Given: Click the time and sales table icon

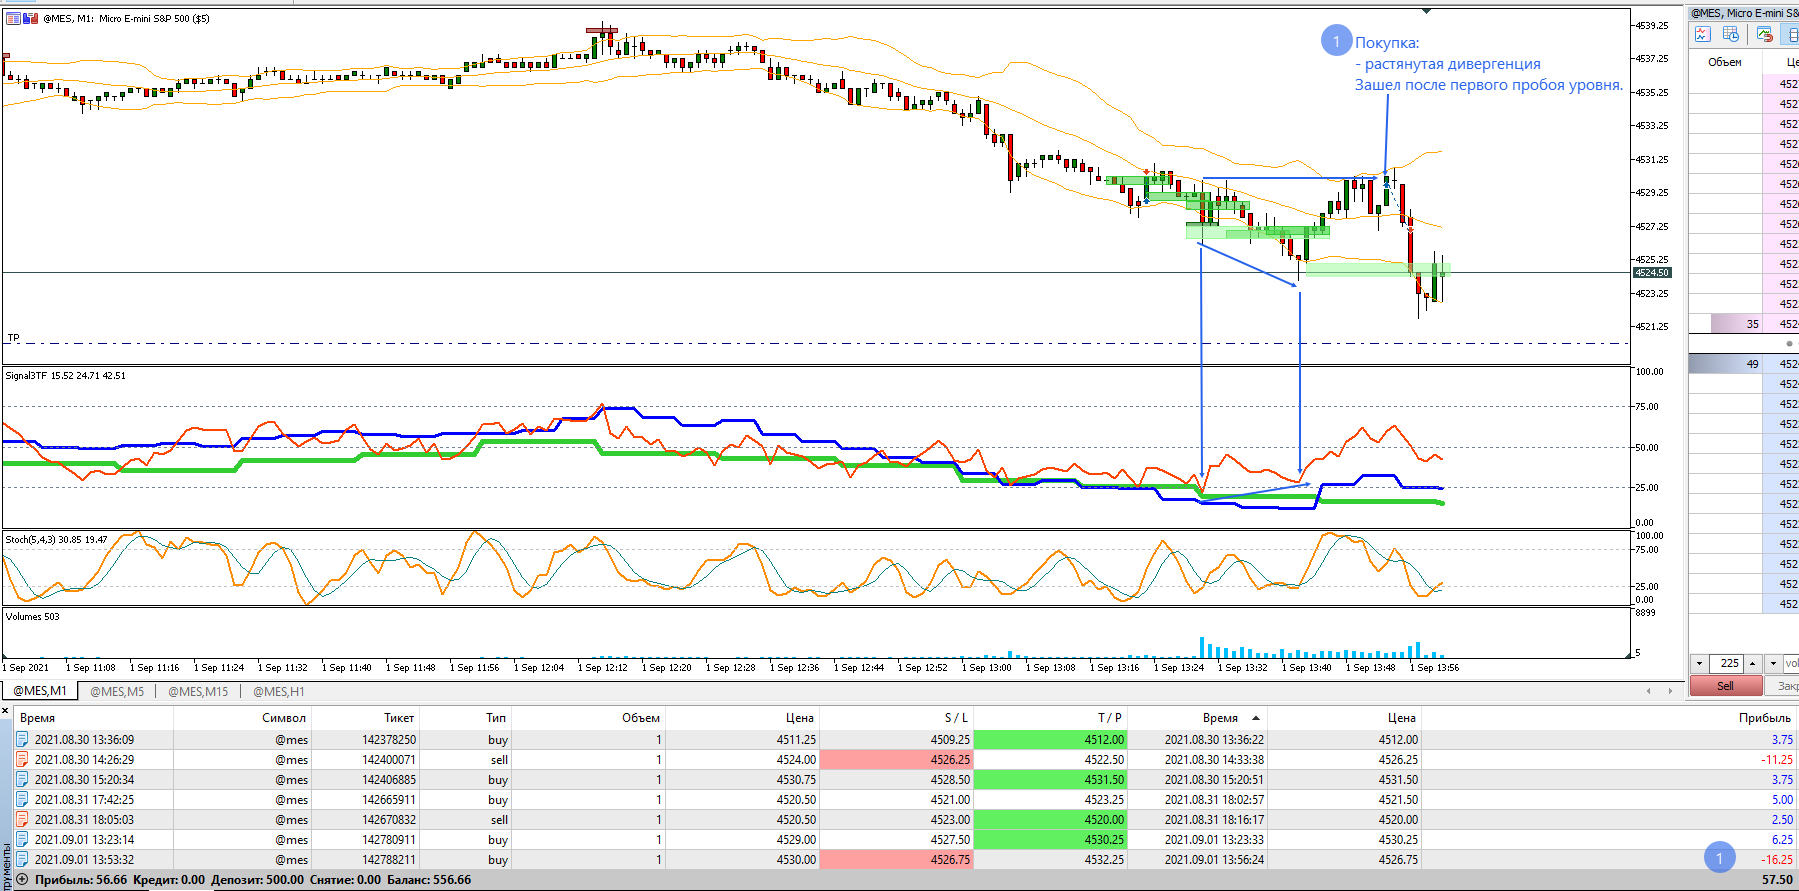Looking at the screenshot, I should [1732, 35].
